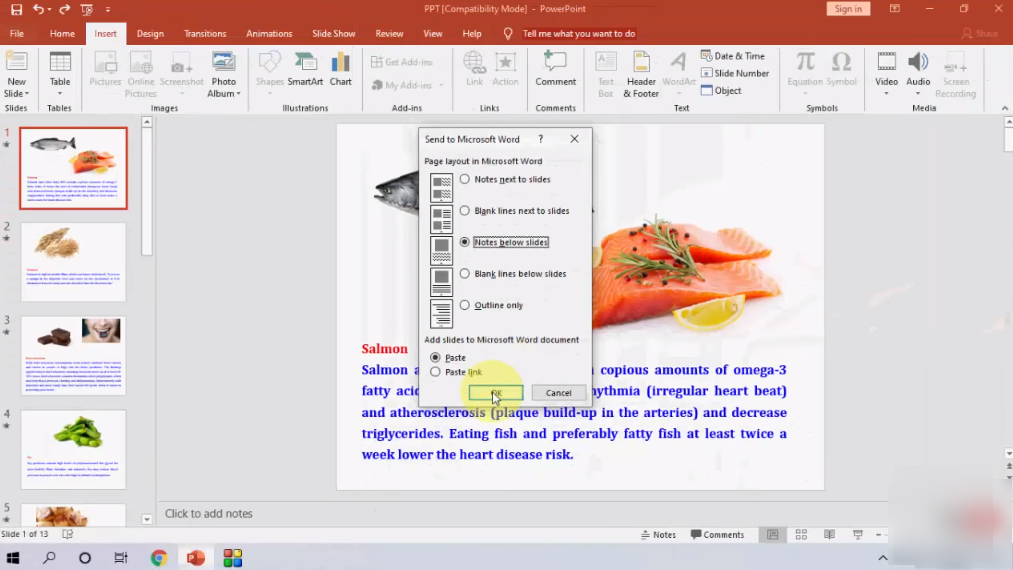1013x570 pixels.
Task: Switch to Slide Sorter view
Action: (801, 534)
